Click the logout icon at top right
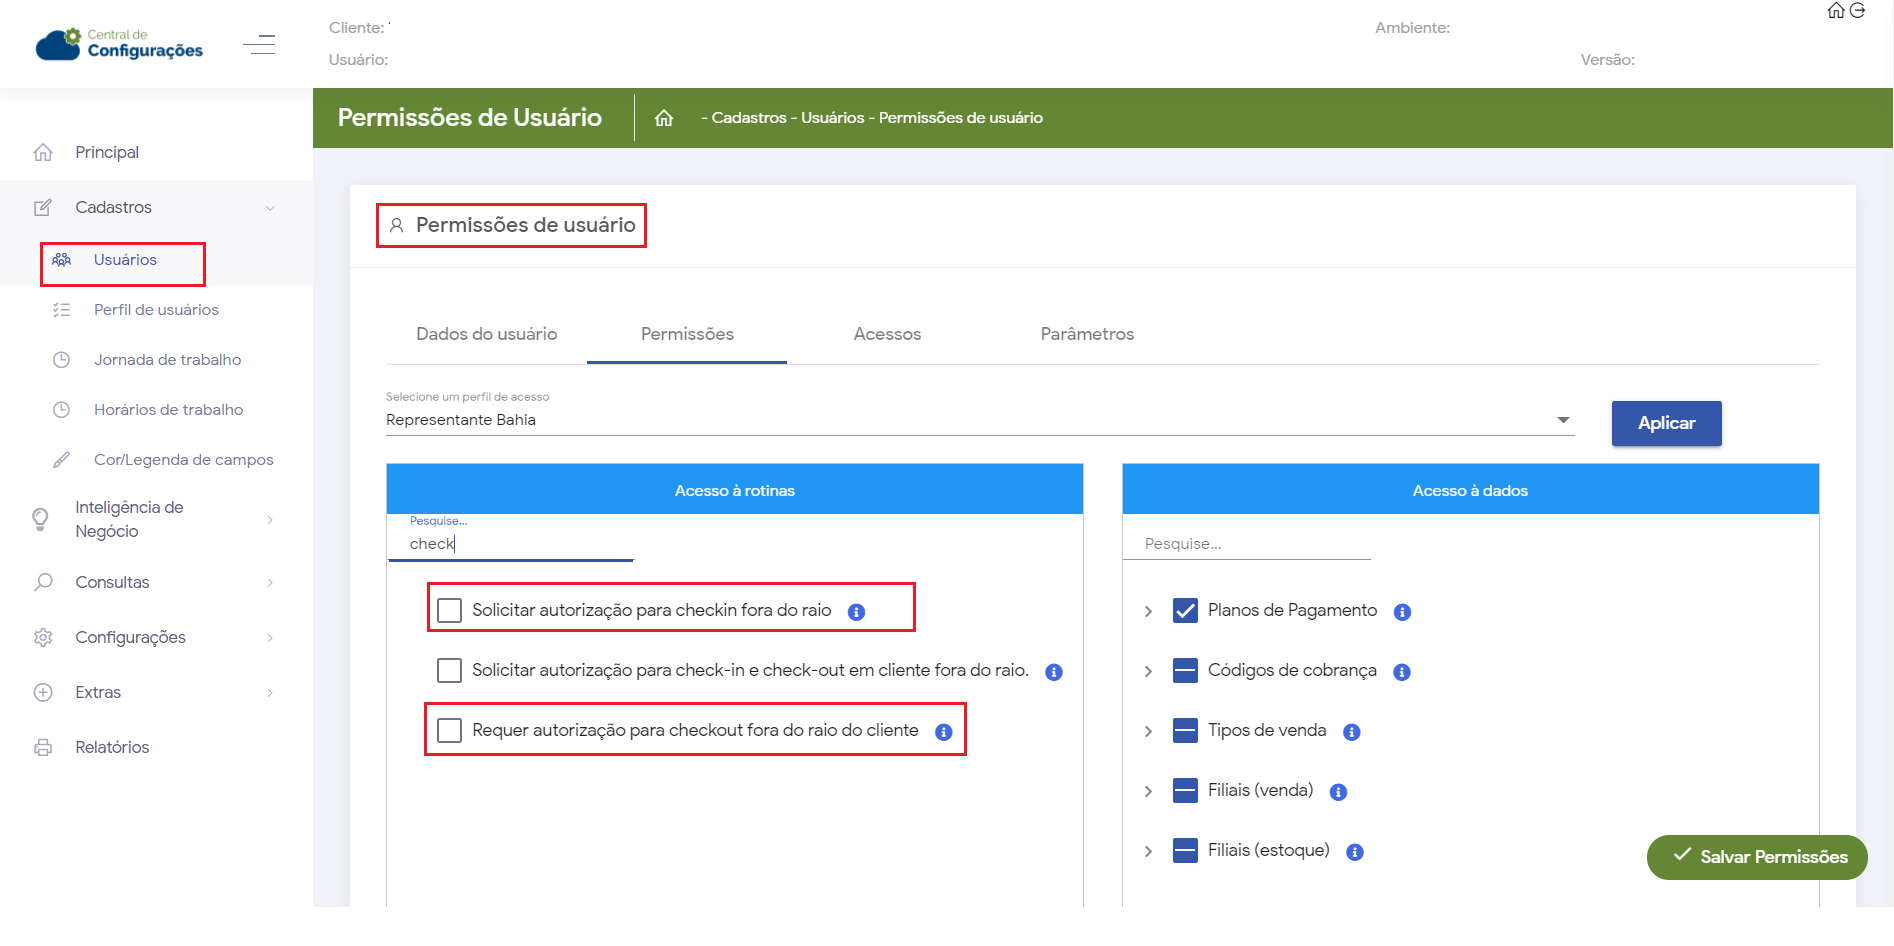The image size is (1894, 946). coord(1857,11)
